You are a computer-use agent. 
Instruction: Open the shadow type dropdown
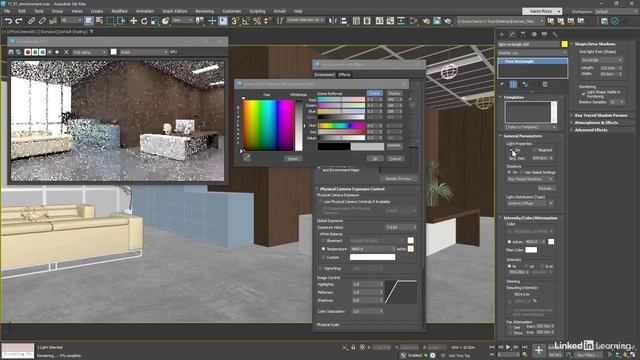(530, 179)
